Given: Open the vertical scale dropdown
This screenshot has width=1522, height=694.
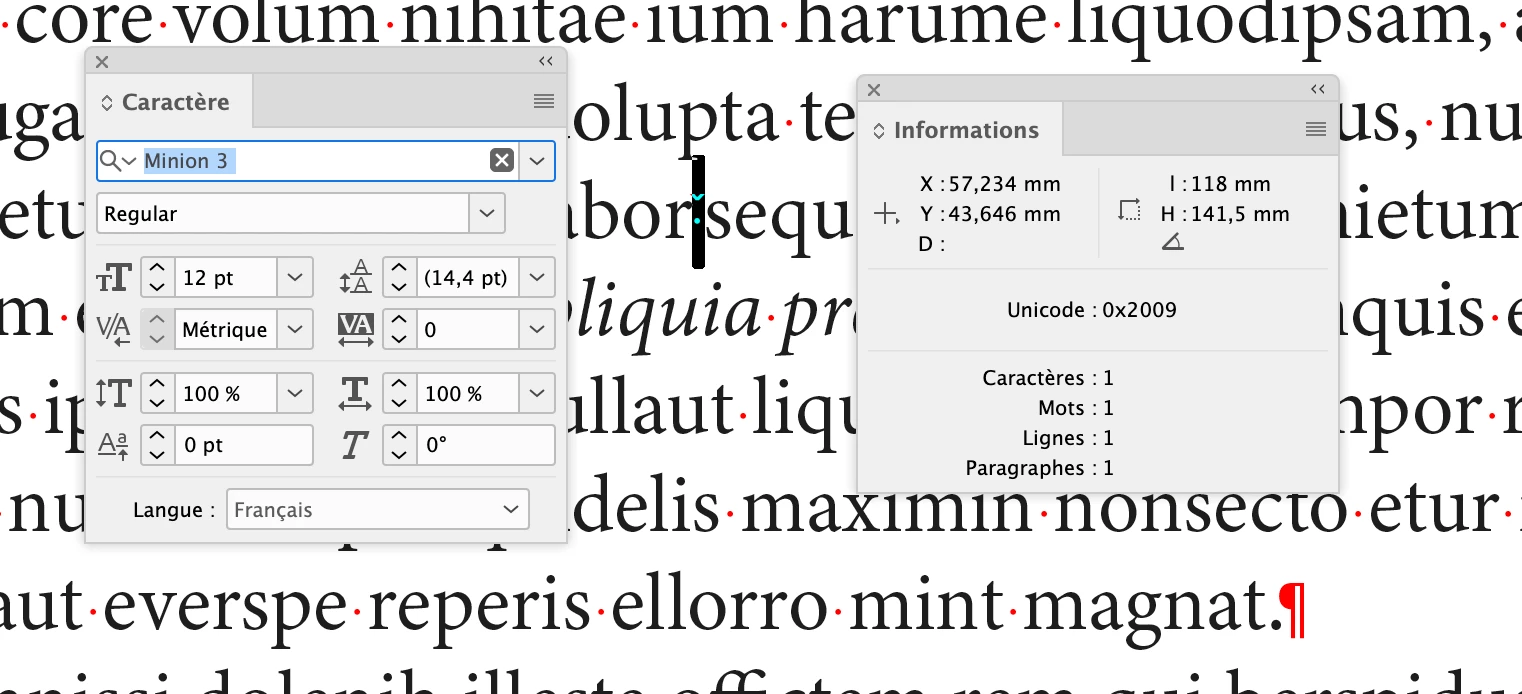Looking at the screenshot, I should (295, 393).
